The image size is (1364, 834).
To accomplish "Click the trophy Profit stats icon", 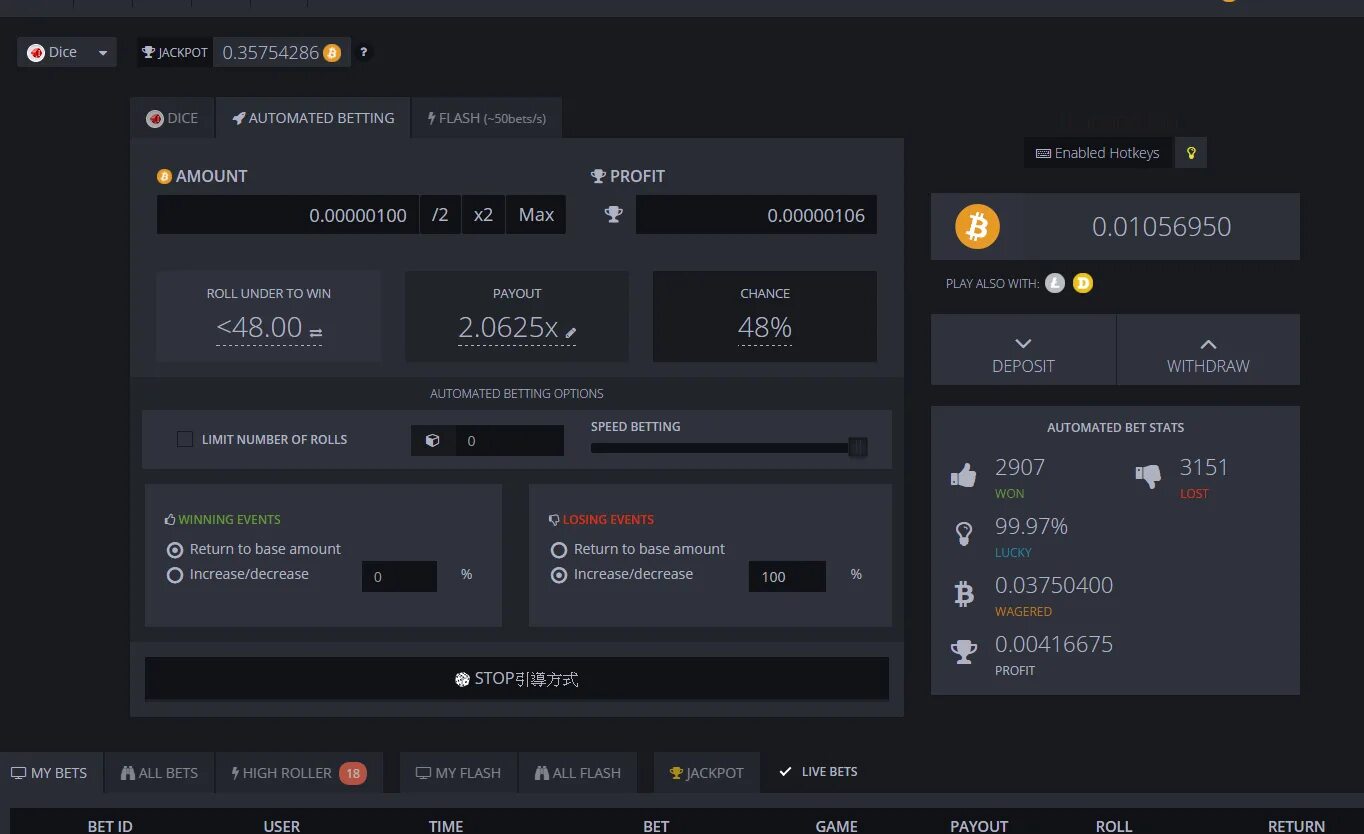I will [963, 652].
